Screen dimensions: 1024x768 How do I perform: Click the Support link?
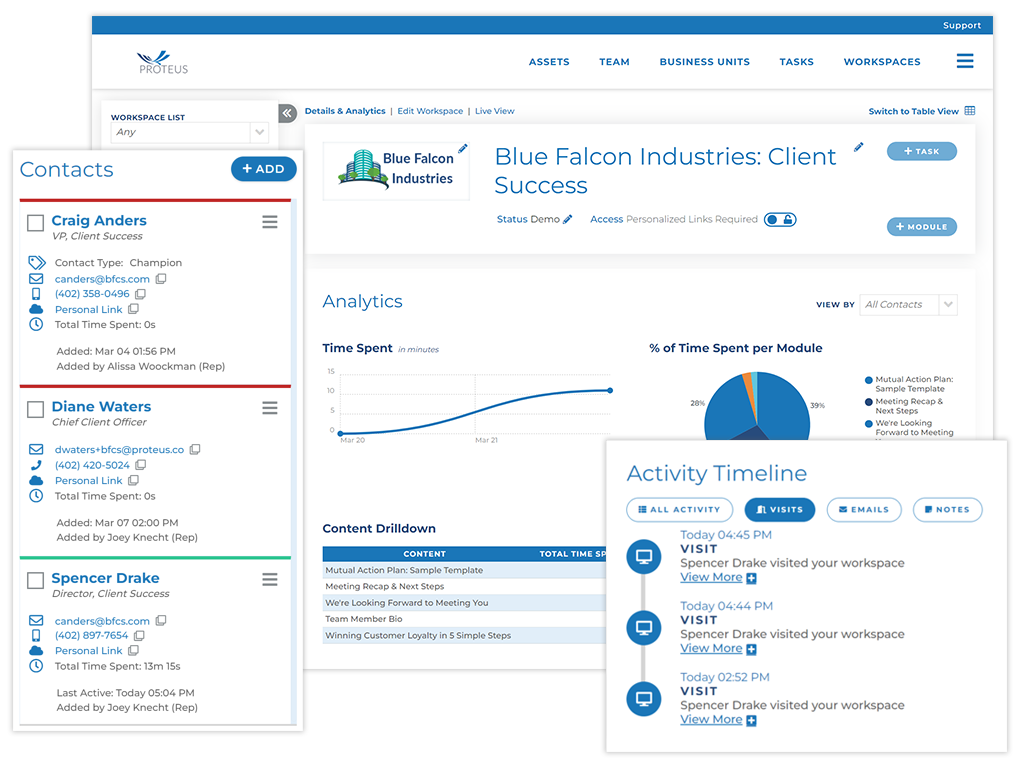[x=961, y=25]
